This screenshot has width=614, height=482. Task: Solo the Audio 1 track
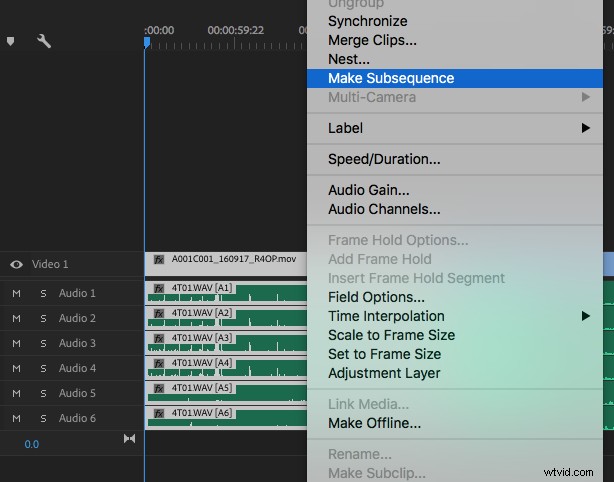(43, 293)
